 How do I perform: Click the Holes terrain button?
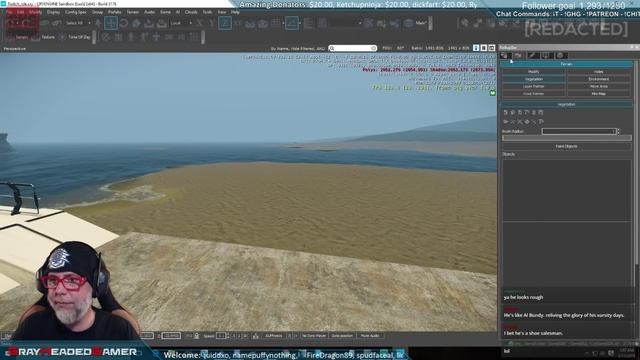pyautogui.click(x=598, y=72)
